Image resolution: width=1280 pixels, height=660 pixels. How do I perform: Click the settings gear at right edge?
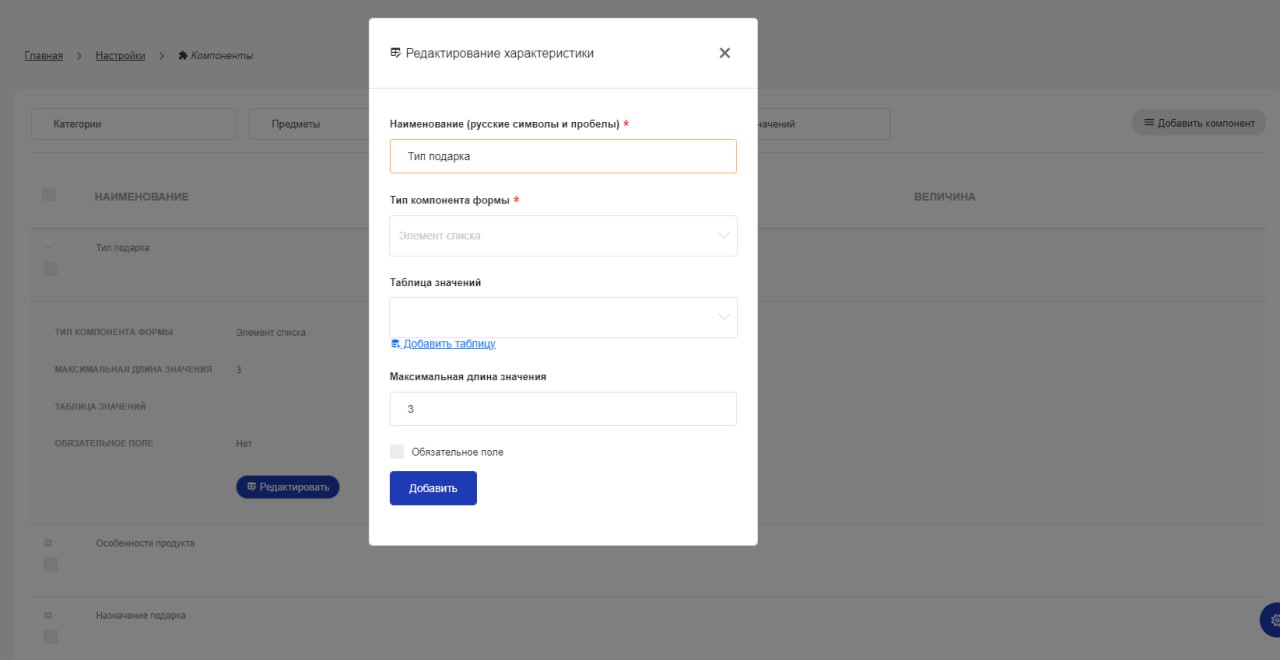click(x=1273, y=620)
